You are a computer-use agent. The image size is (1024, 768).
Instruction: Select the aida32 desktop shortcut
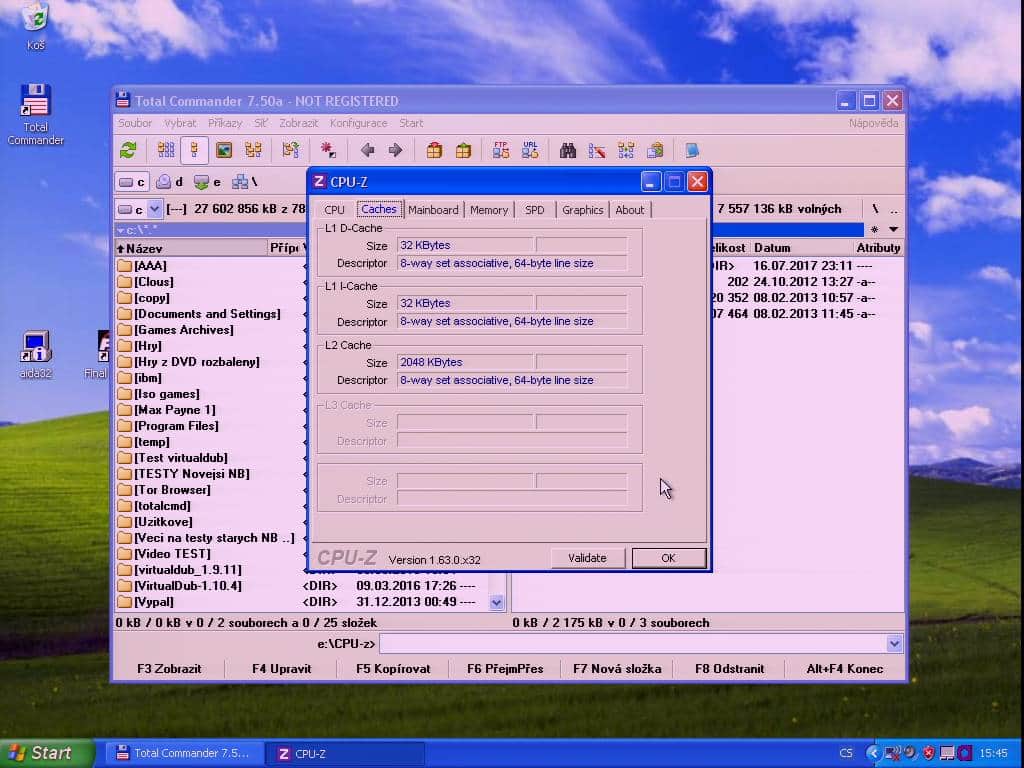pos(35,355)
